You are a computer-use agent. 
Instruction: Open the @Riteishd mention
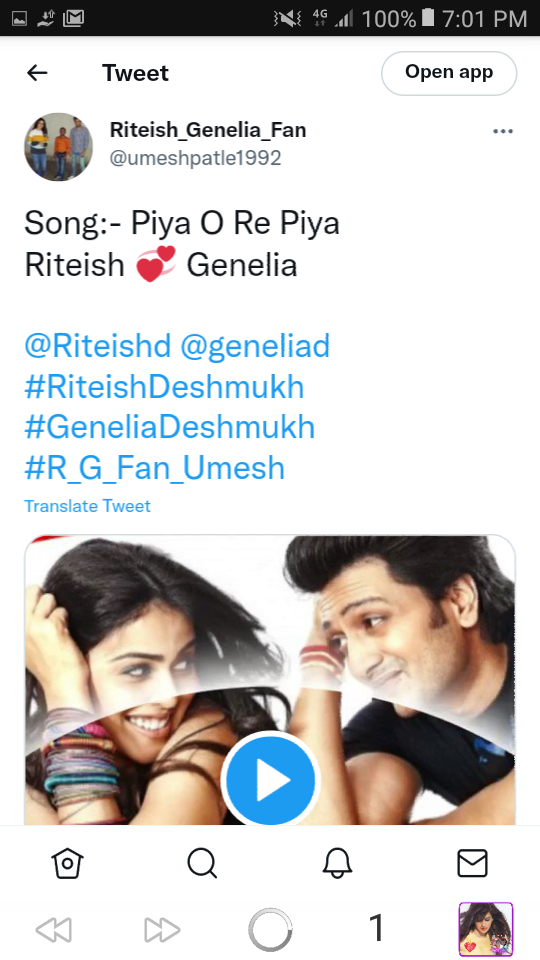97,346
